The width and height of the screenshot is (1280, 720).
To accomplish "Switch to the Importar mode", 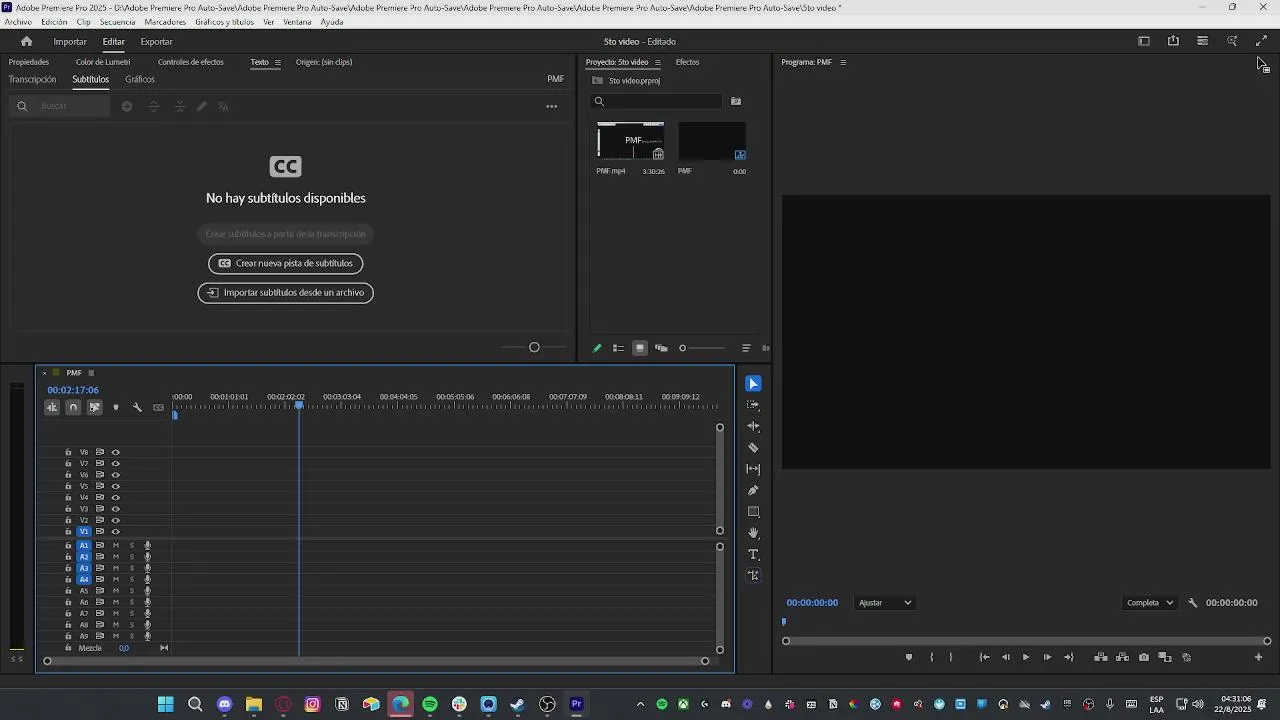I will (70, 41).
